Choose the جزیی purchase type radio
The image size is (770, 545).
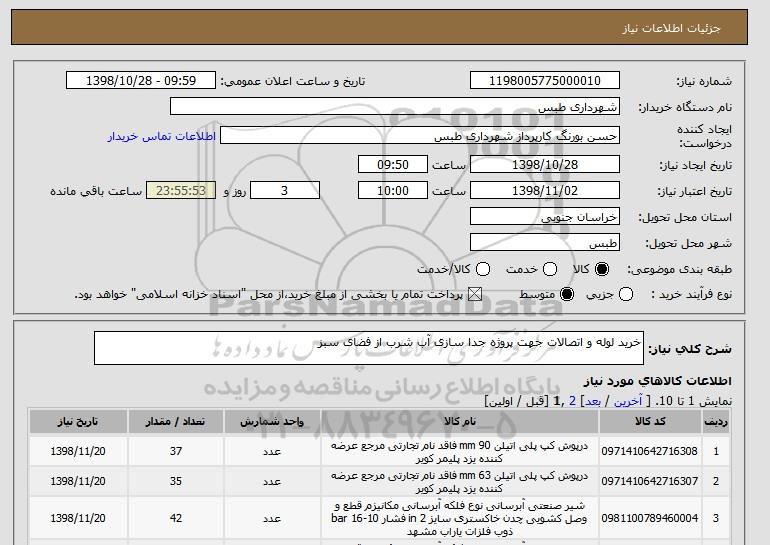(x=626, y=295)
